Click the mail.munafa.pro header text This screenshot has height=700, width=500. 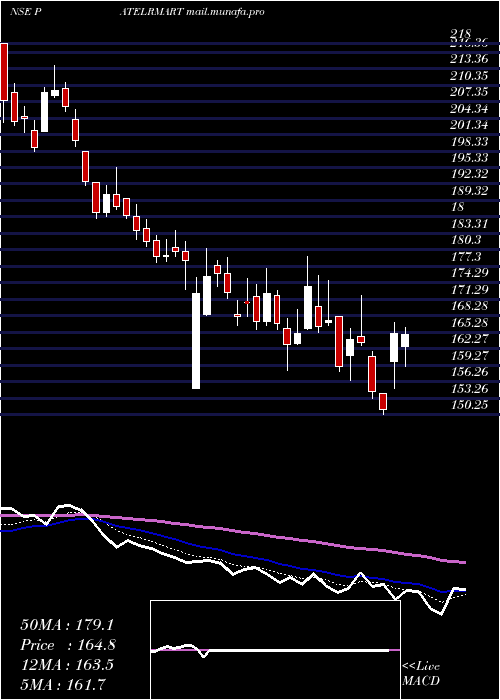click(x=225, y=12)
